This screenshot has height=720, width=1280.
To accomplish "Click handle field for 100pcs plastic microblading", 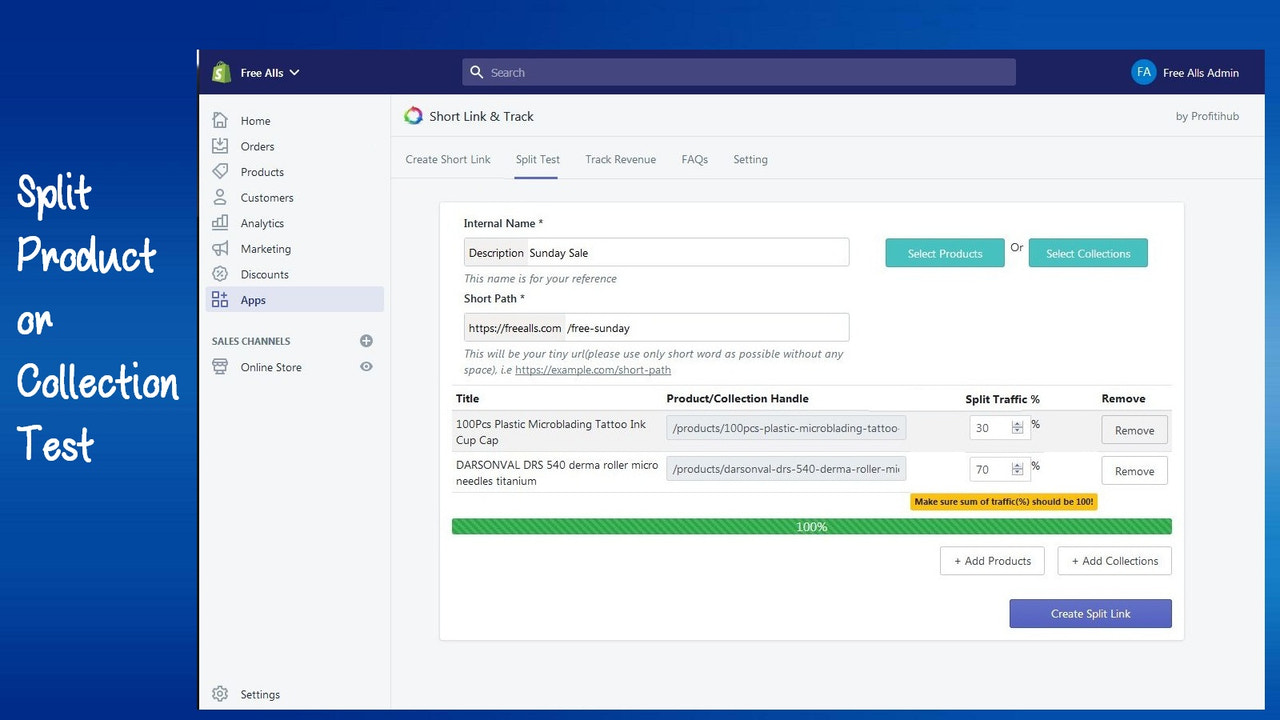I will point(786,429).
